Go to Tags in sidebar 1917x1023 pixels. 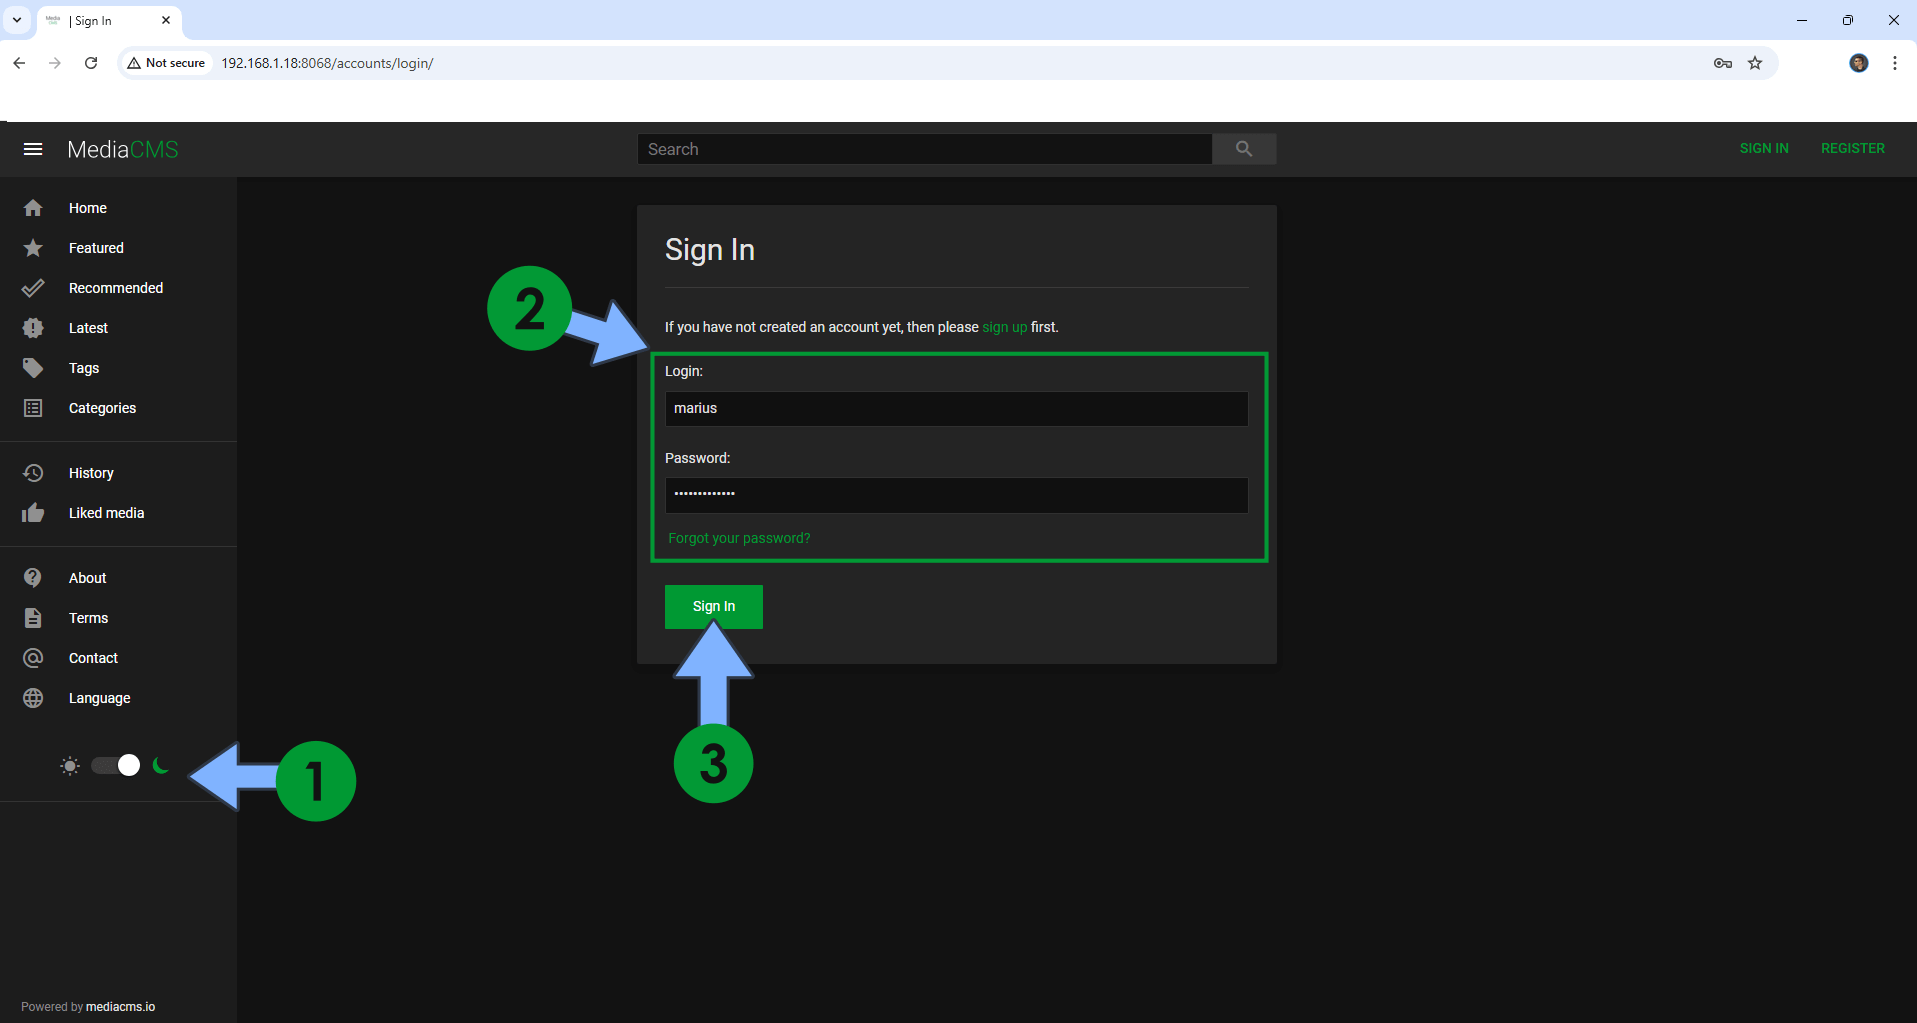(x=84, y=368)
